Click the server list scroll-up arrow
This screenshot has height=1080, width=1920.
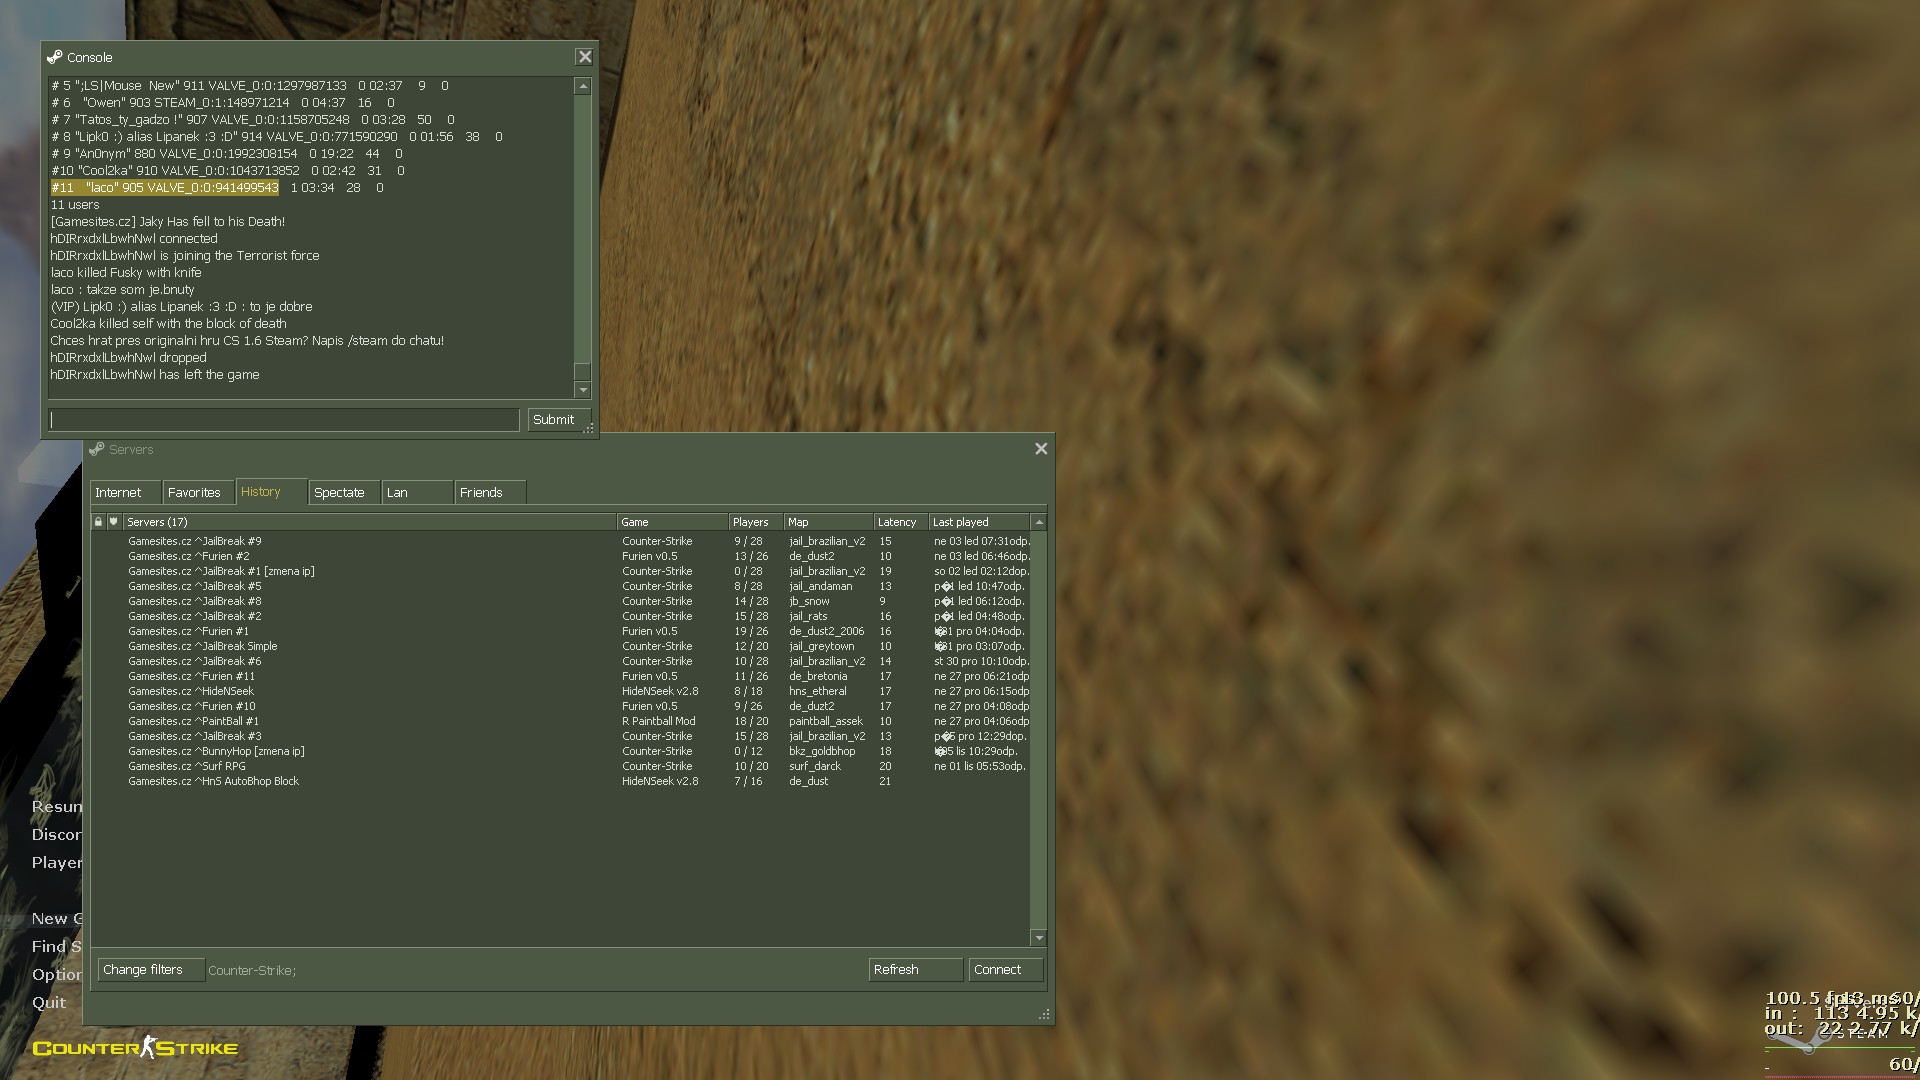point(1039,522)
